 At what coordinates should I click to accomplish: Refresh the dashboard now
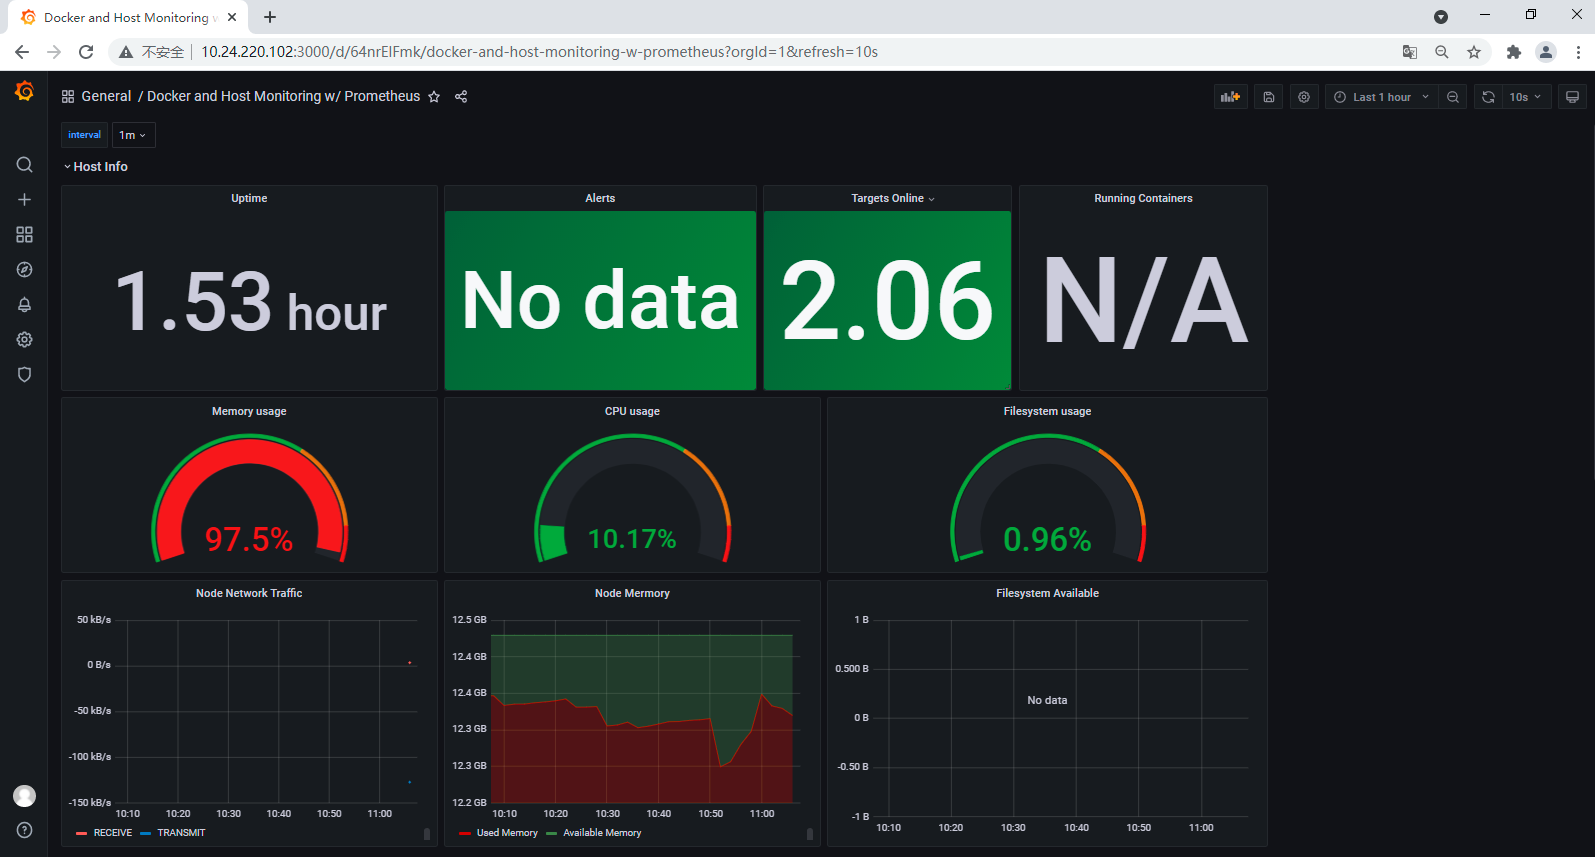(1488, 97)
